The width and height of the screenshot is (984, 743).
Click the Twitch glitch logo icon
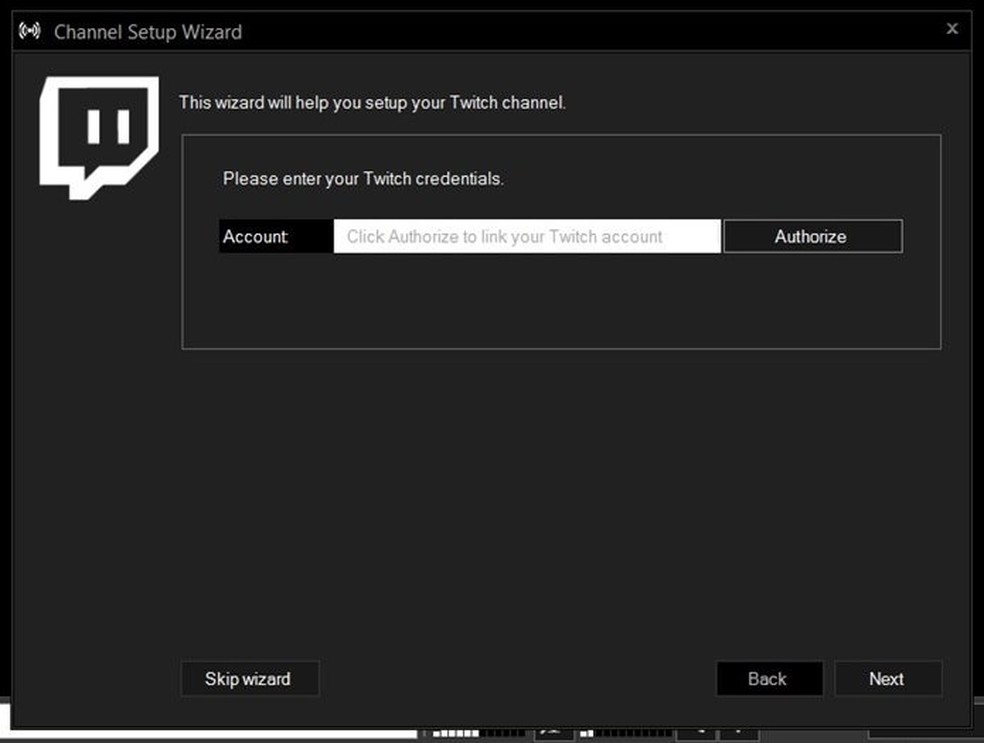[98, 135]
